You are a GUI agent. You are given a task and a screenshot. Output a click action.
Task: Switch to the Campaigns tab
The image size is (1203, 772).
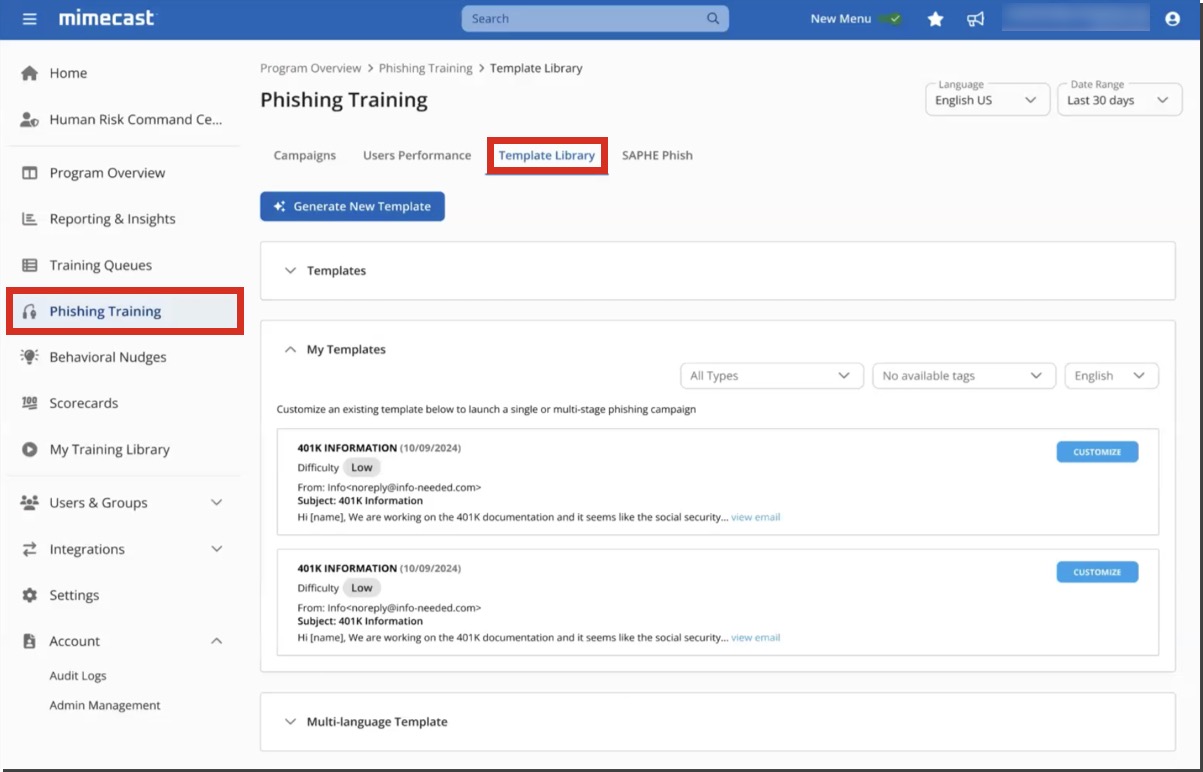tap(305, 155)
